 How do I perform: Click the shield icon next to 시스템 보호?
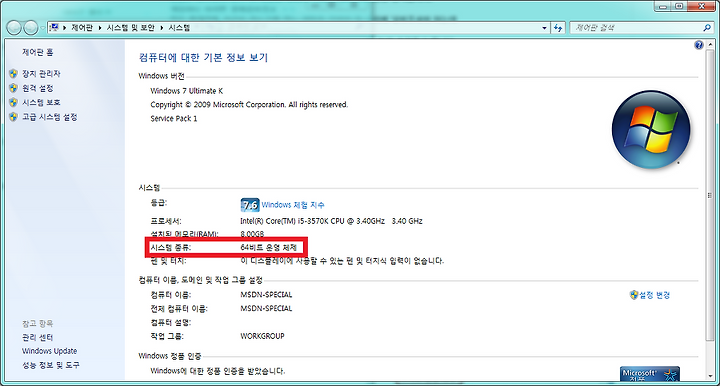(x=13, y=102)
